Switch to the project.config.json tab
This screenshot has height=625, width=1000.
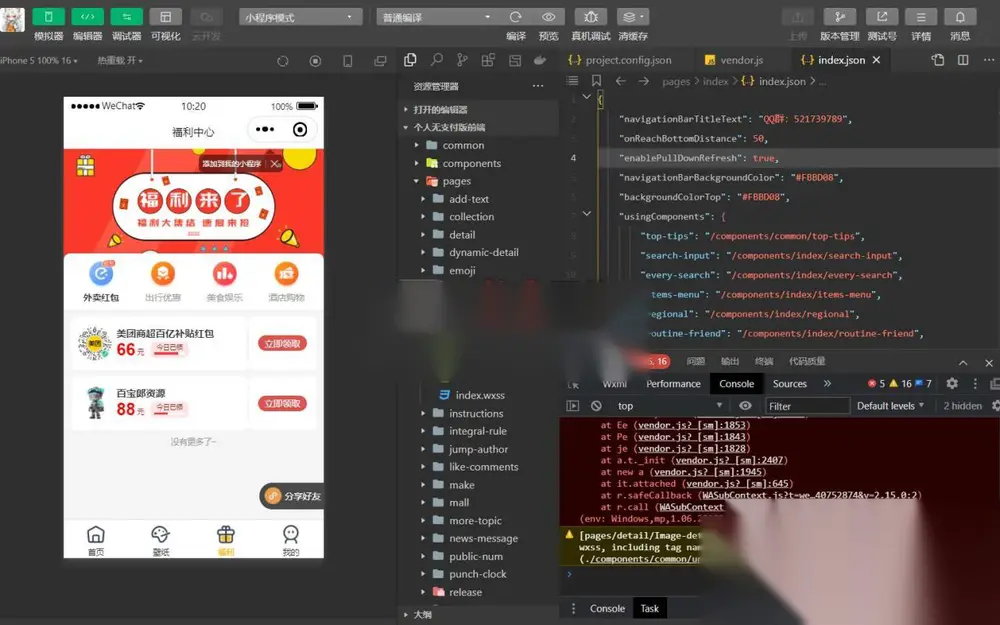(621, 60)
